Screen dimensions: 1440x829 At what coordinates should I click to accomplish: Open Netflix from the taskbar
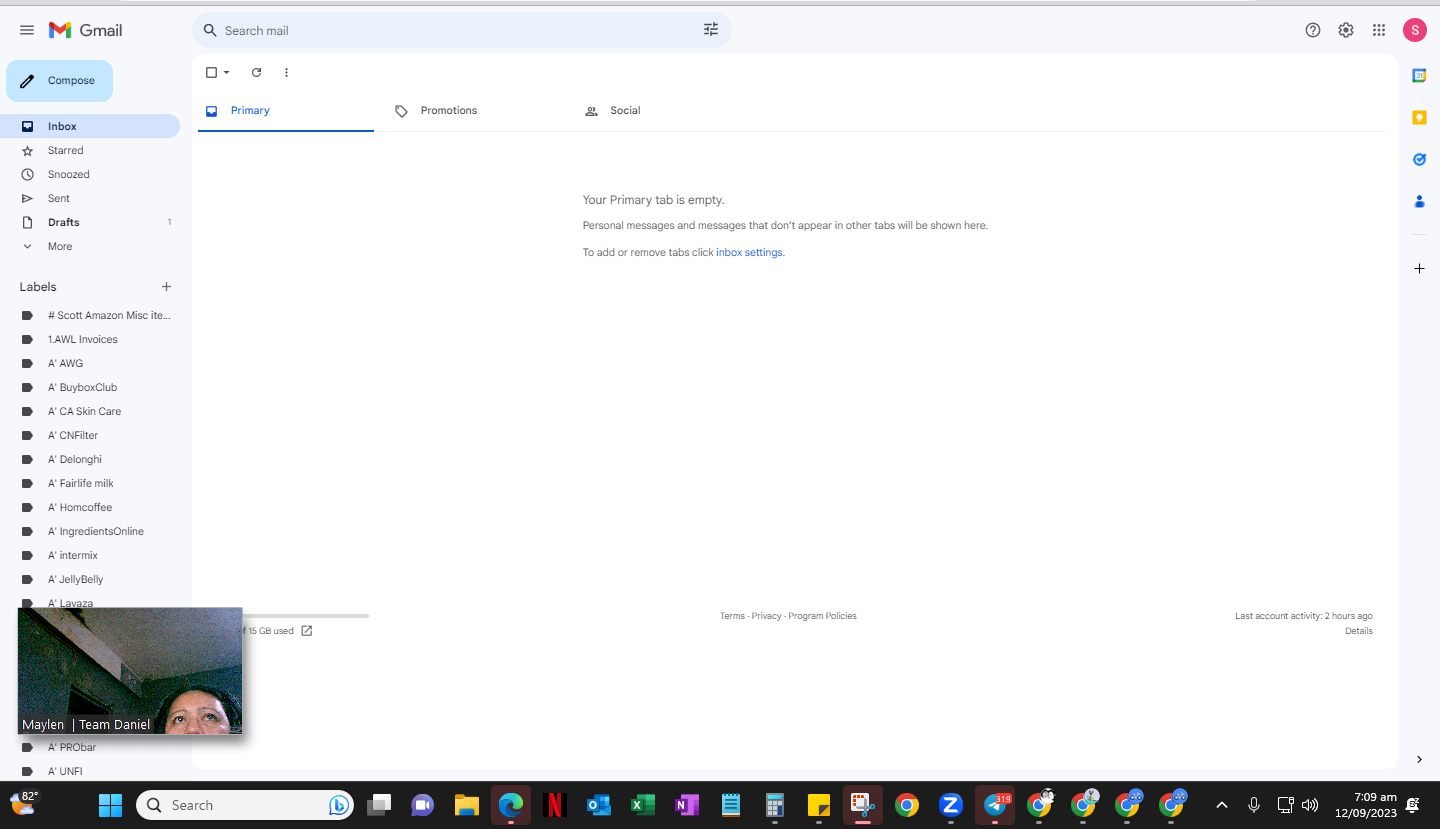[555, 805]
